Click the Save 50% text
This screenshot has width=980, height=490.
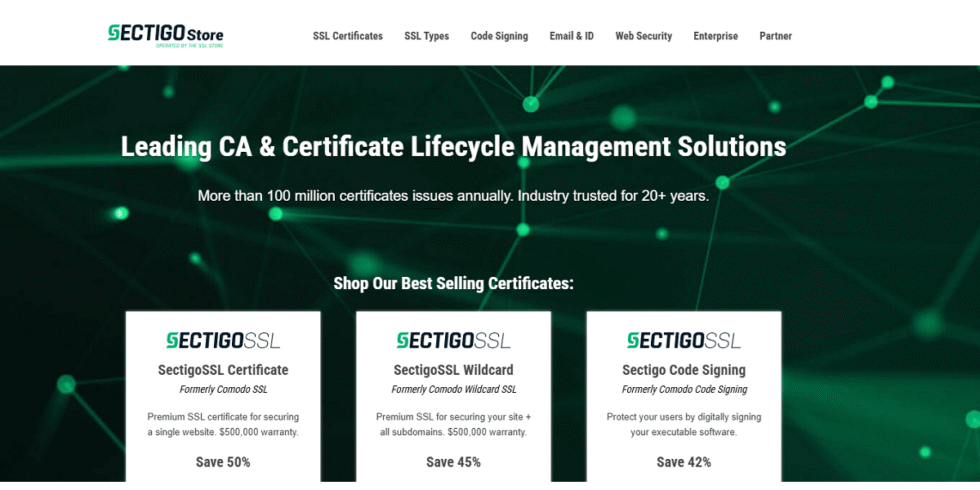click(x=223, y=462)
